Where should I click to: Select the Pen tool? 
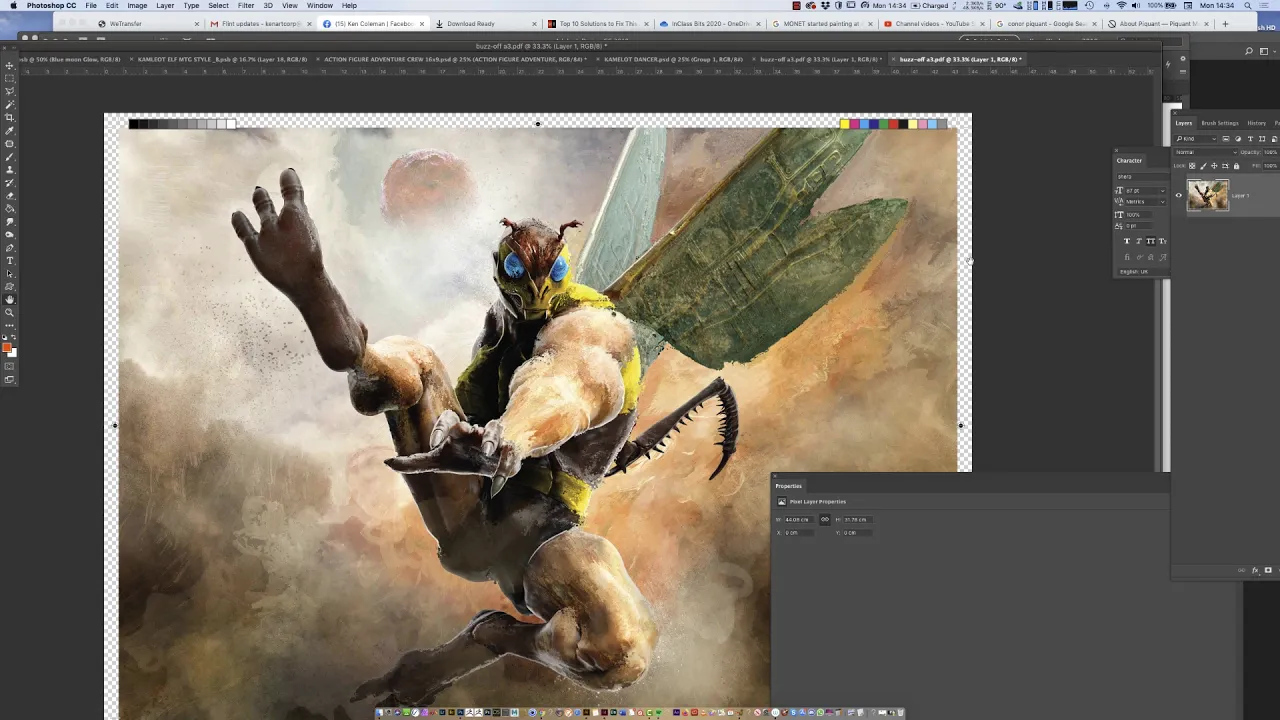(10, 247)
